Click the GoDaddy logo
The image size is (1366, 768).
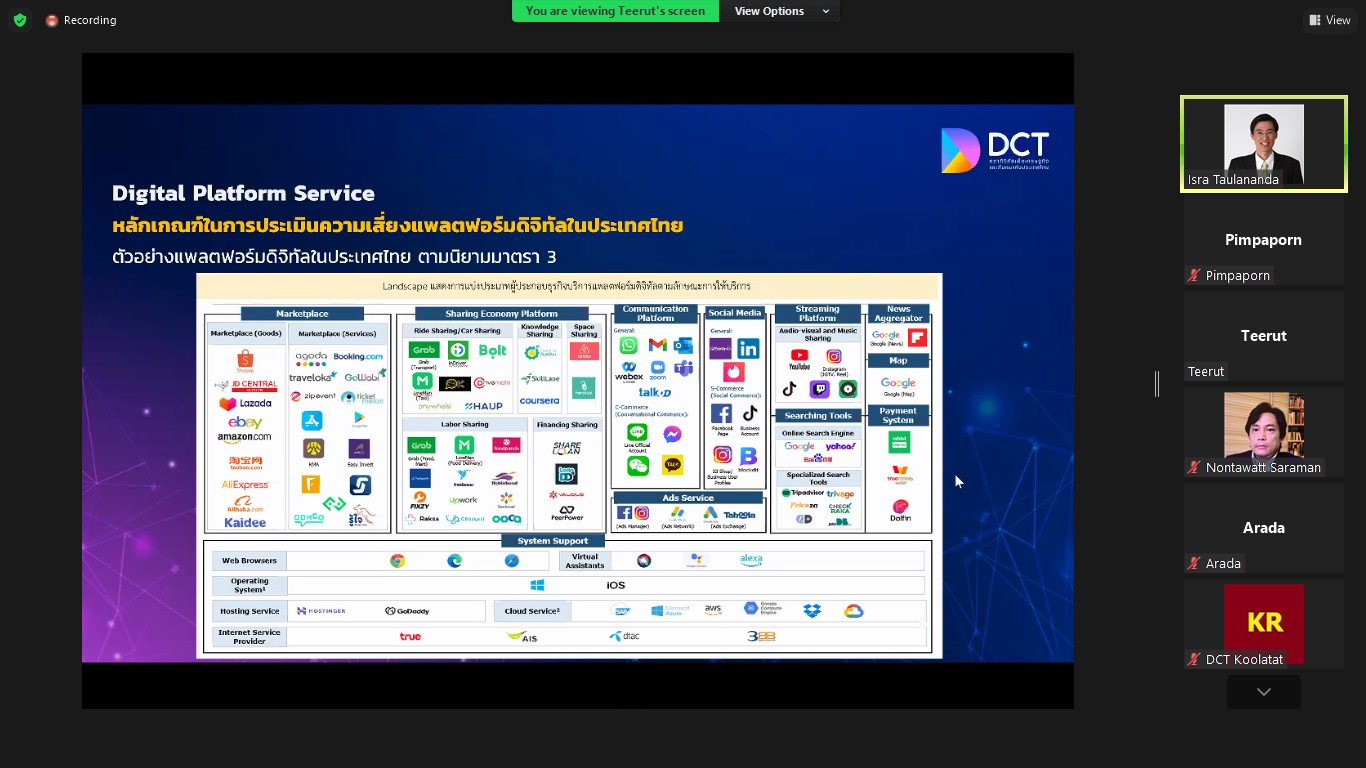click(x=406, y=611)
